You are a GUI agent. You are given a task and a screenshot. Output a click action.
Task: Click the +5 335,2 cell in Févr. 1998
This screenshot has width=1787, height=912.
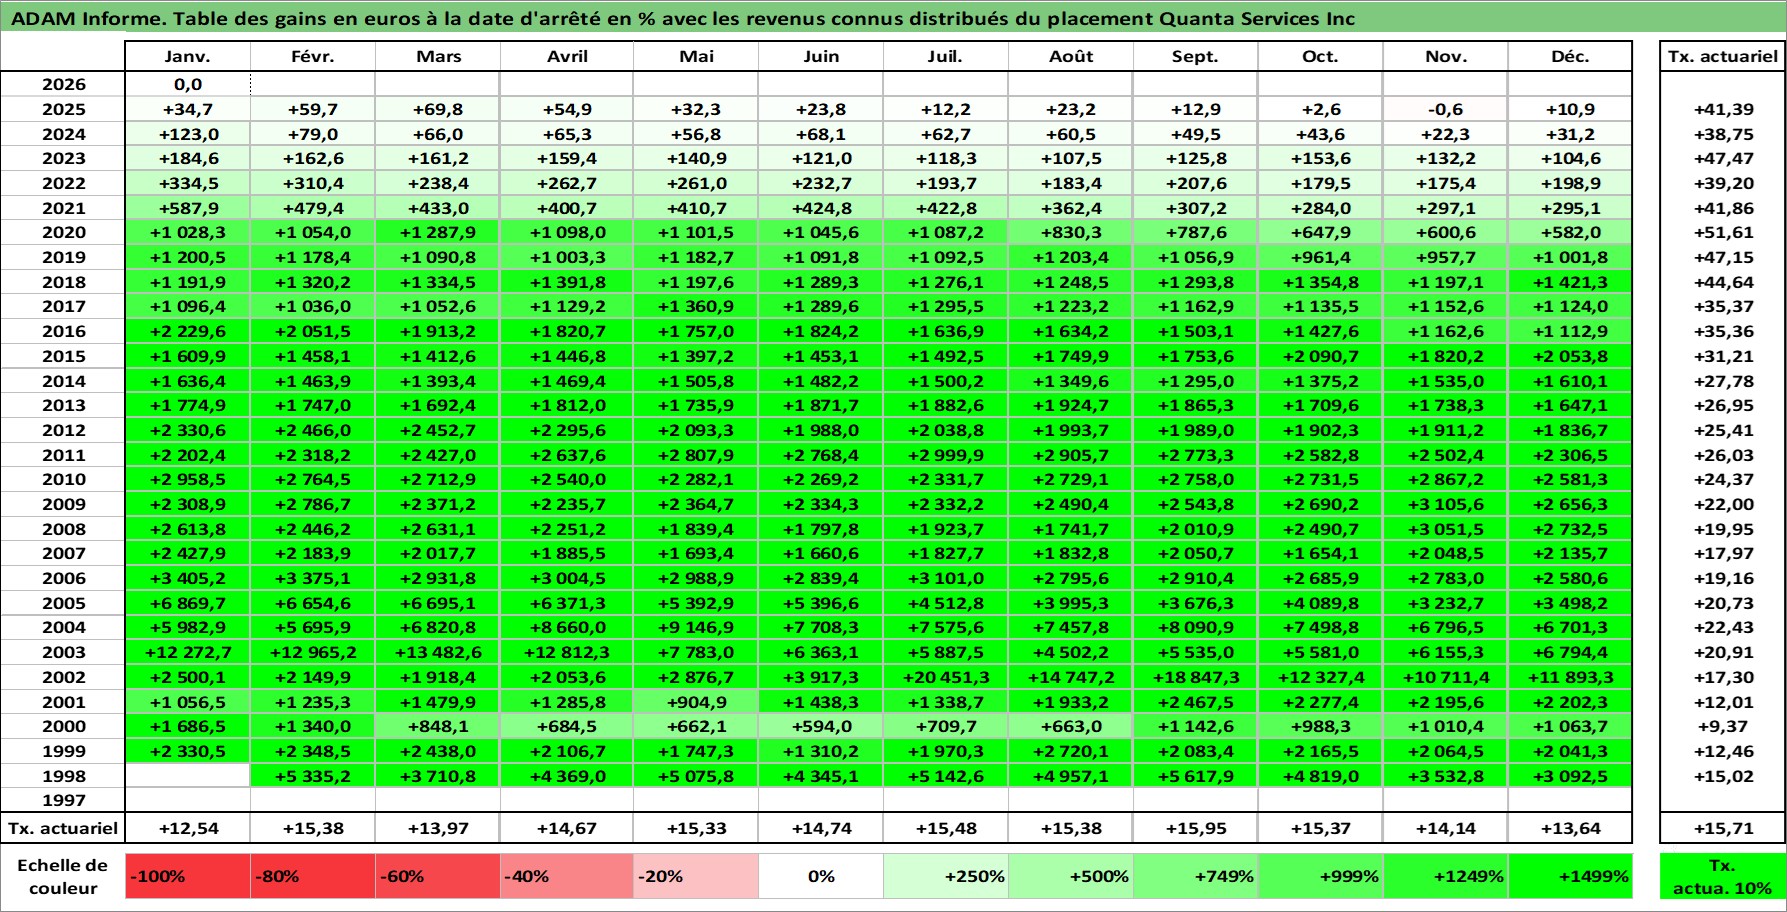click(x=313, y=776)
